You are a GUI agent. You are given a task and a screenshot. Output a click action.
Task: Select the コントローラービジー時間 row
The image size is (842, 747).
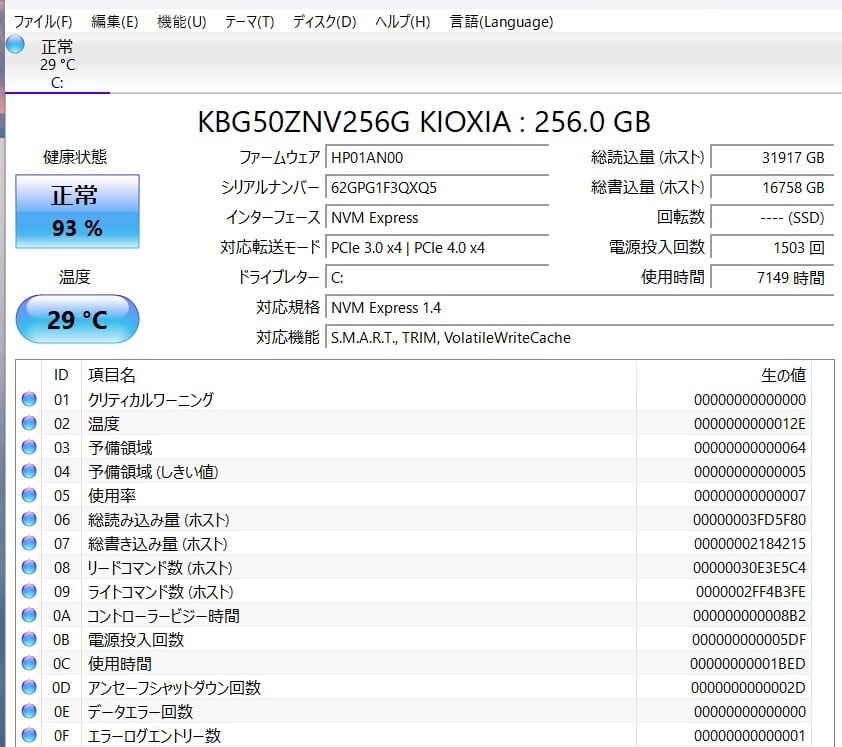(x=413, y=615)
